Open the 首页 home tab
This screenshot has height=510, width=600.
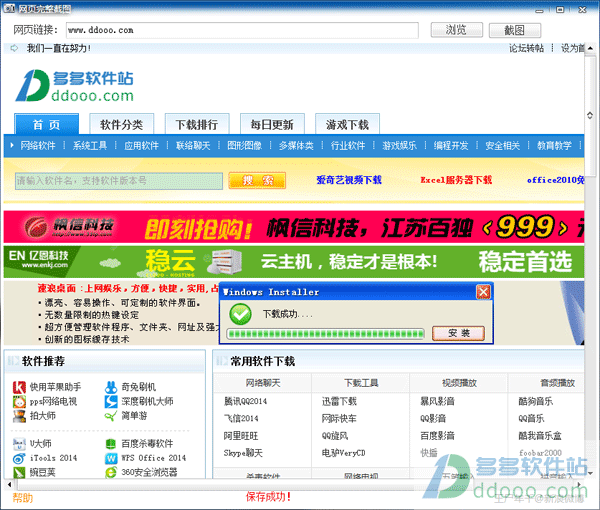(x=46, y=124)
